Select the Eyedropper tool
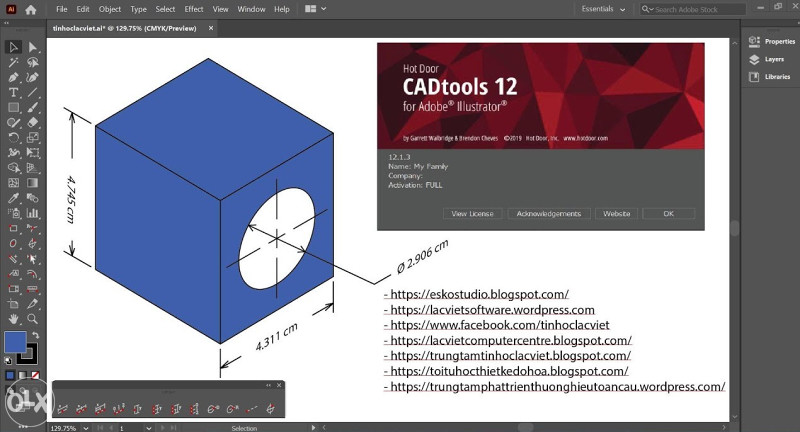 [13, 198]
